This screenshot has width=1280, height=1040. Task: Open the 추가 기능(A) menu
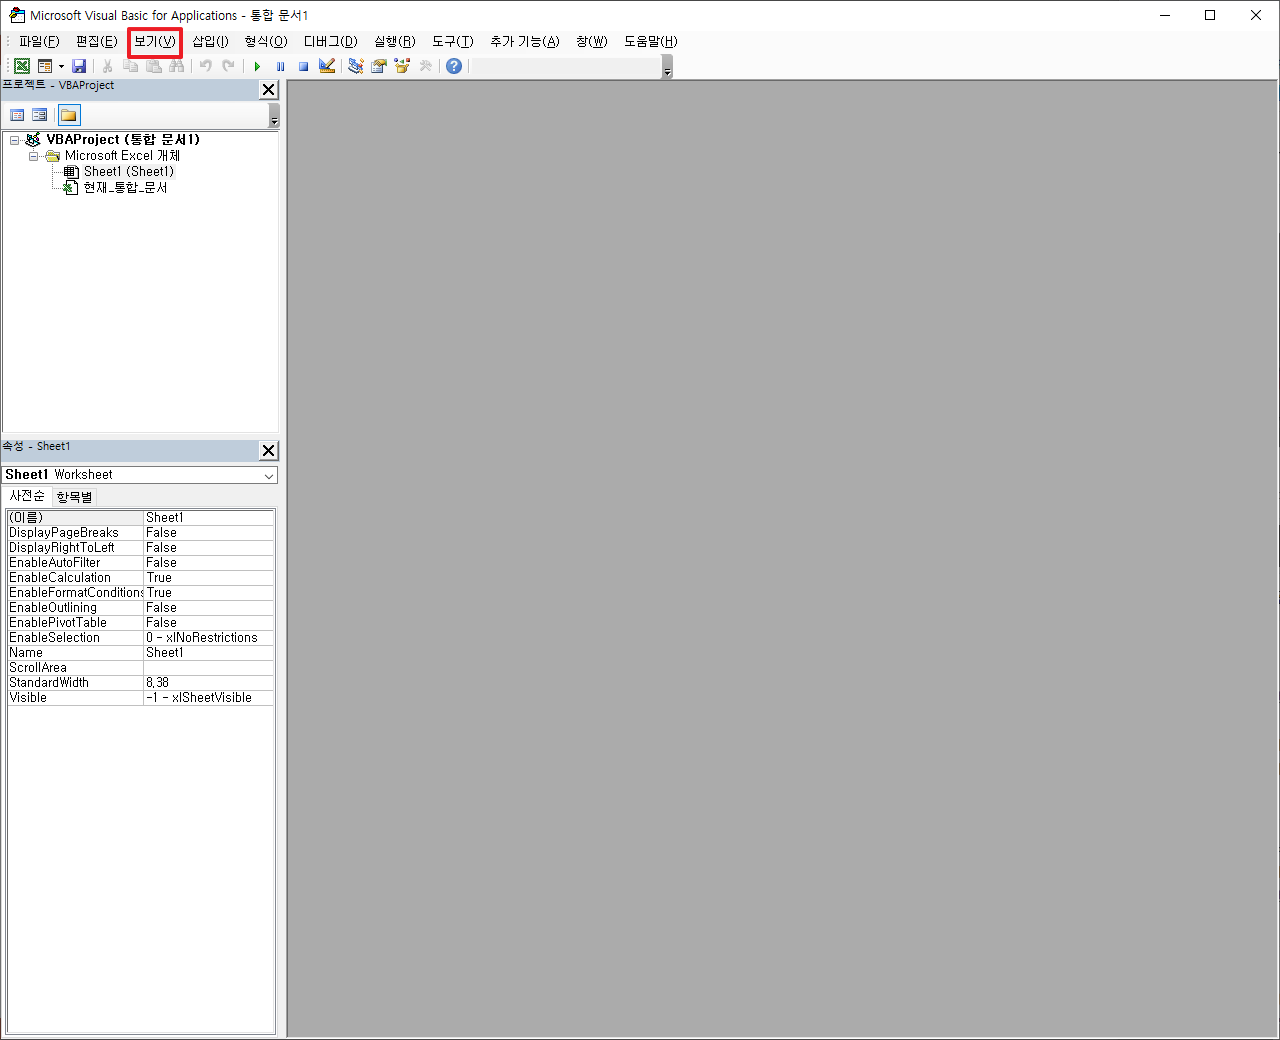pos(525,42)
